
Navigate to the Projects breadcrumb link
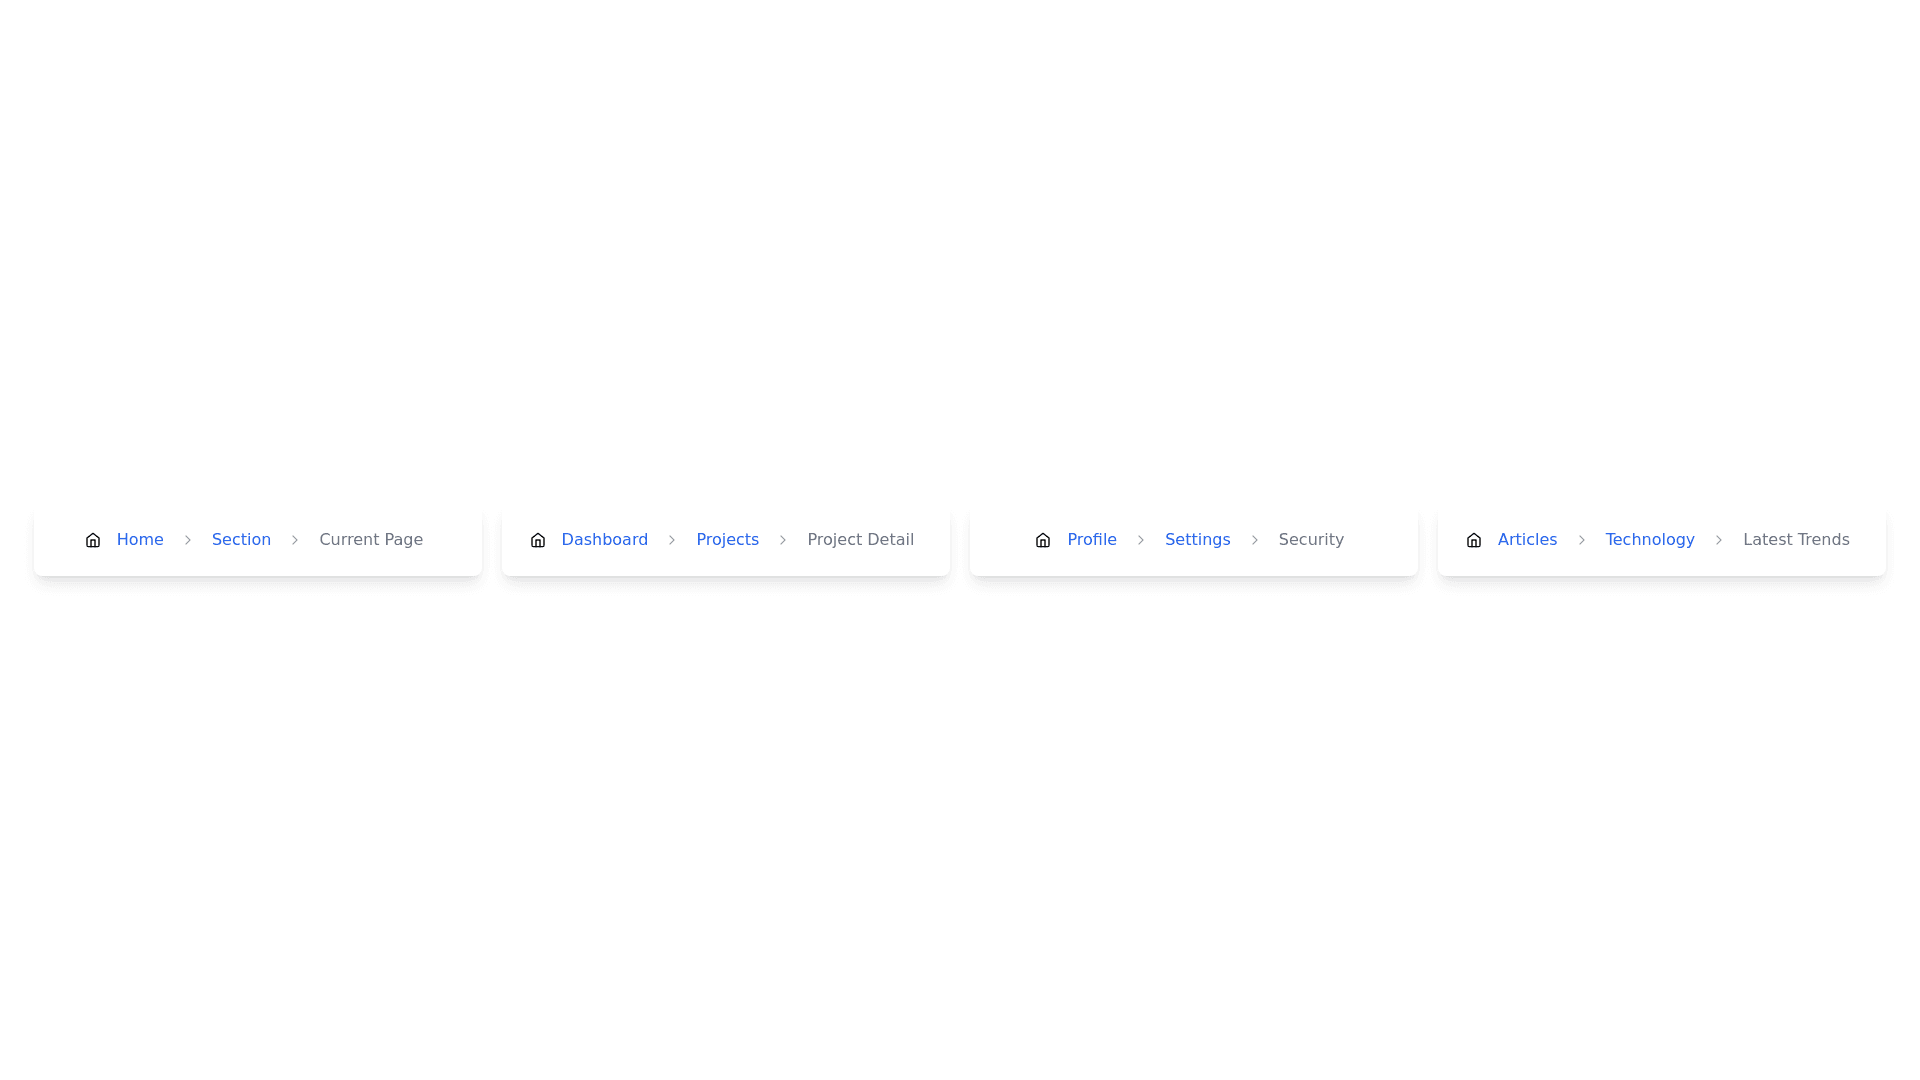tap(727, 540)
